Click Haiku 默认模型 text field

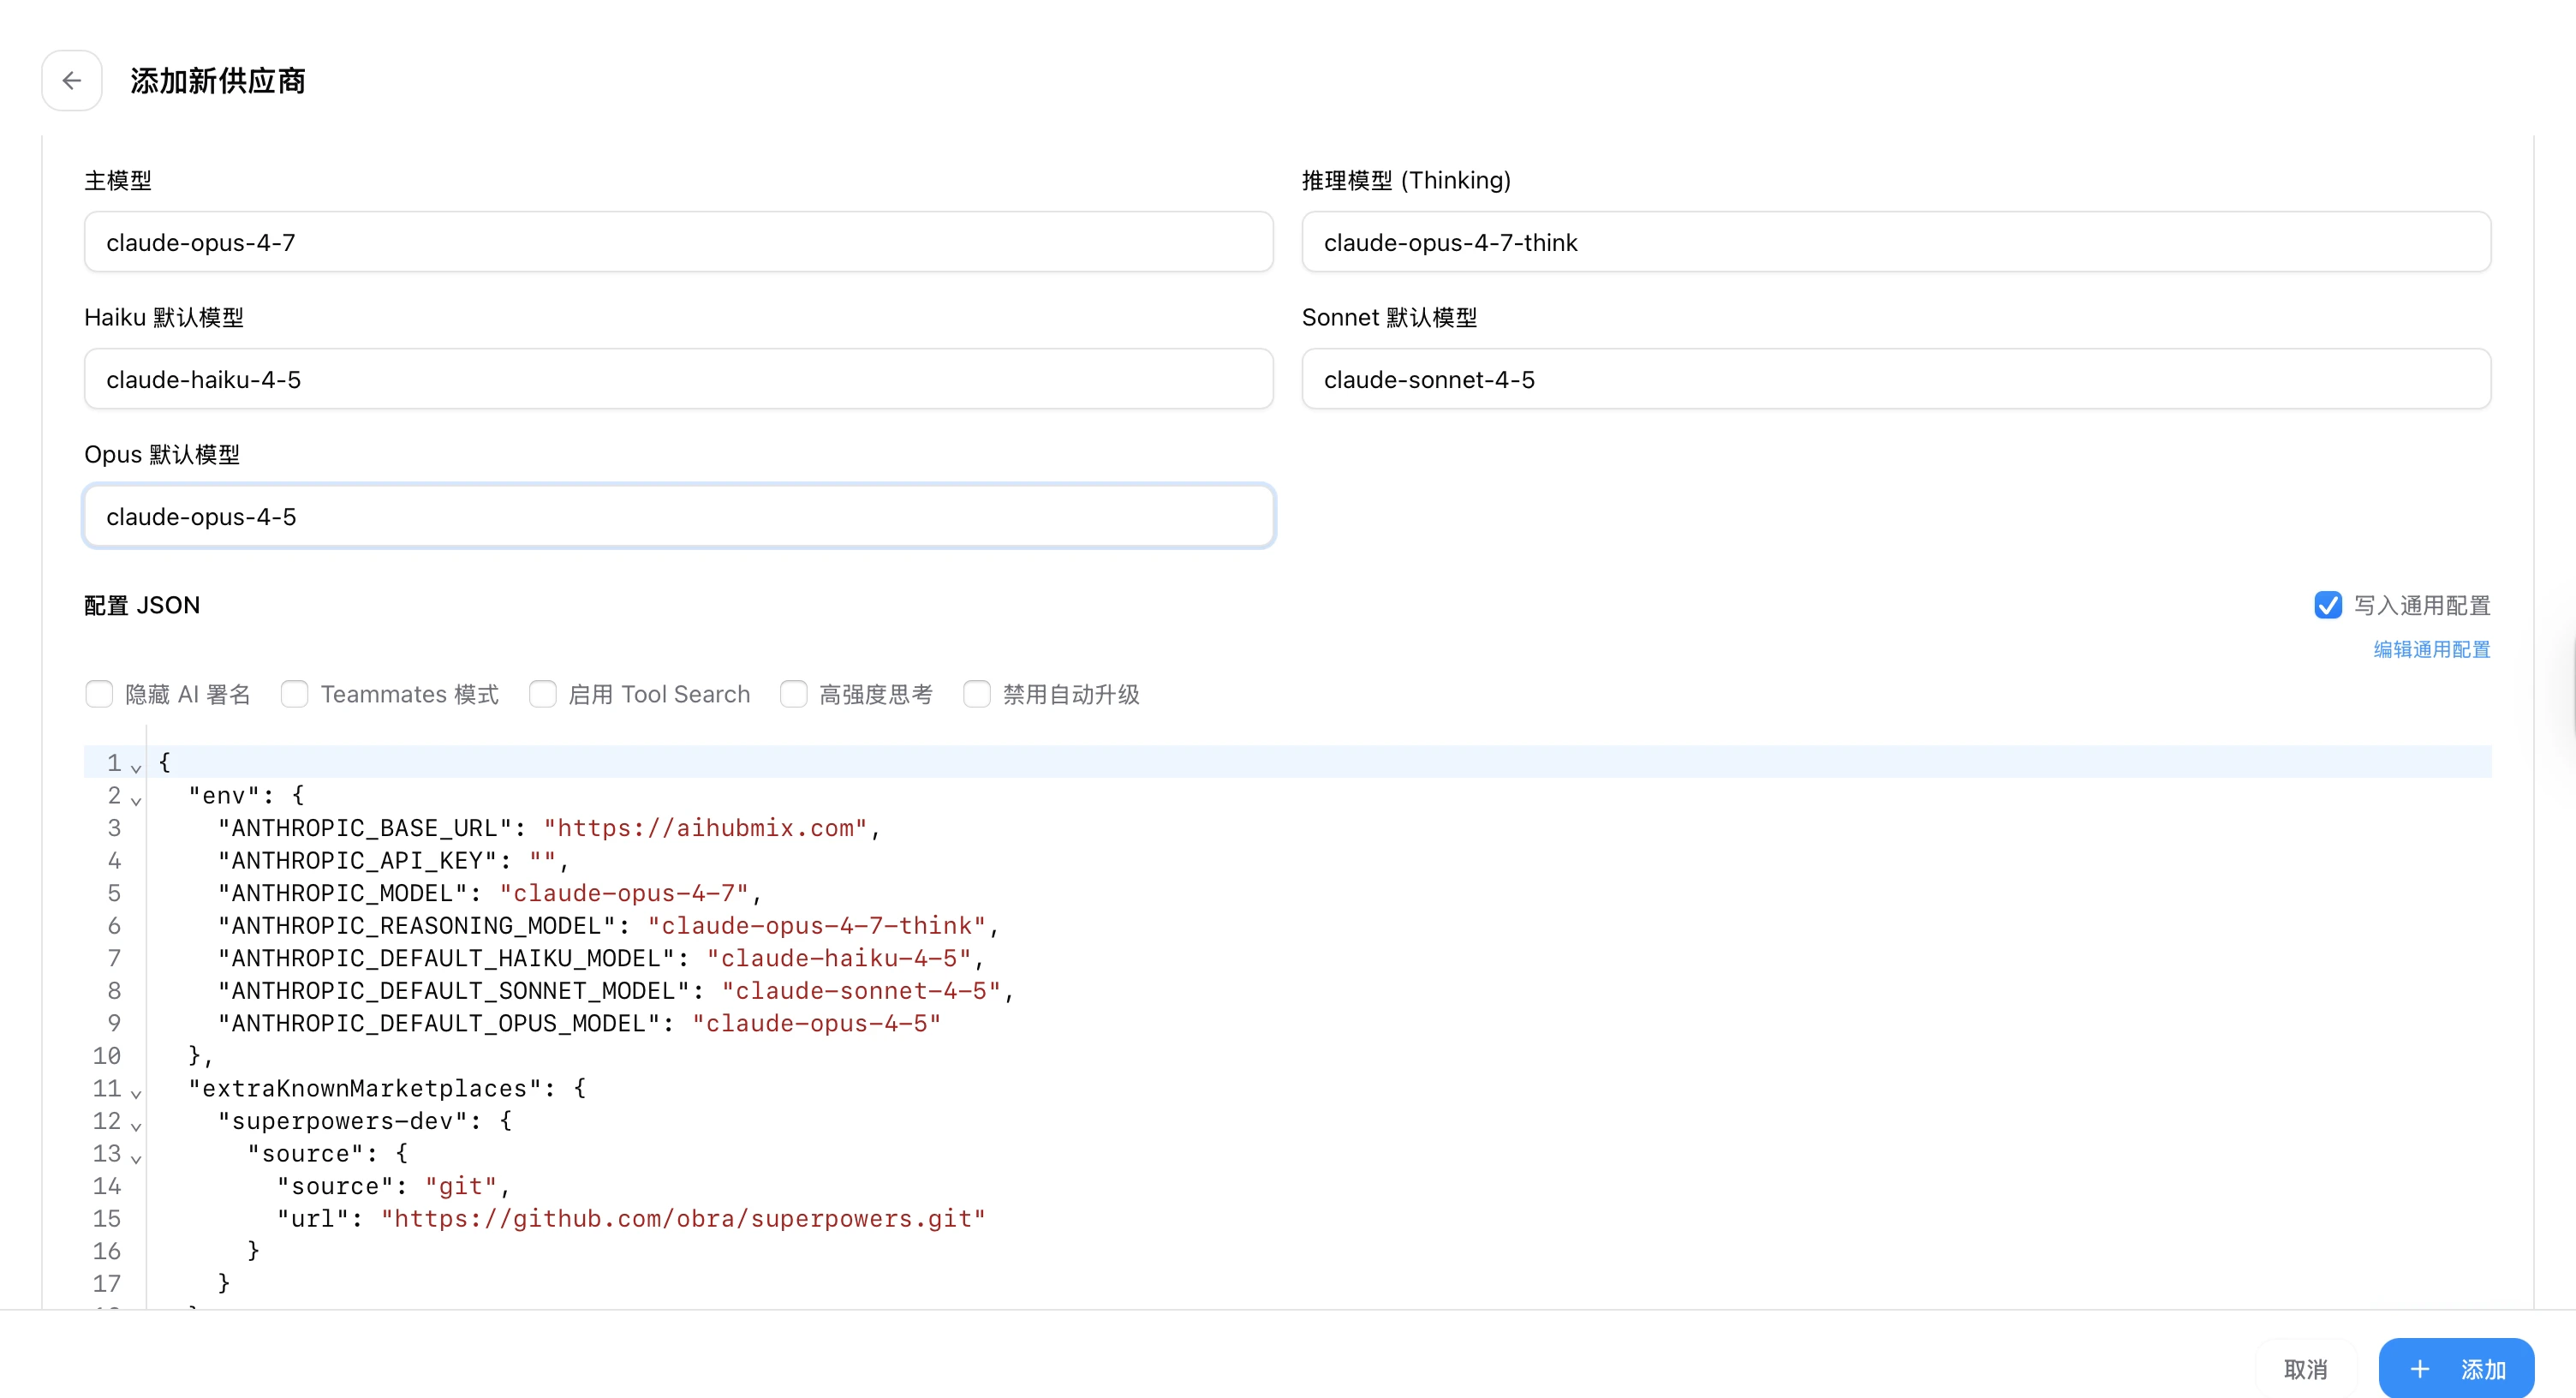click(678, 379)
